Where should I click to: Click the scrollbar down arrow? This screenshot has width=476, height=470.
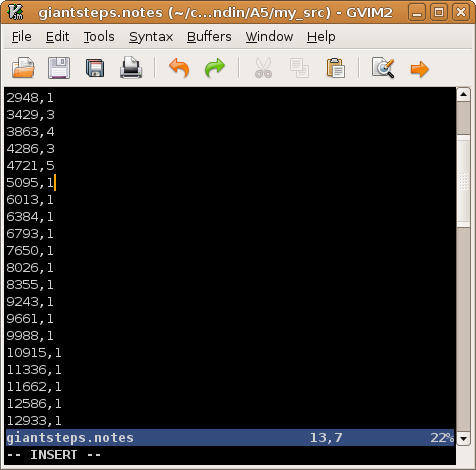coord(463,438)
